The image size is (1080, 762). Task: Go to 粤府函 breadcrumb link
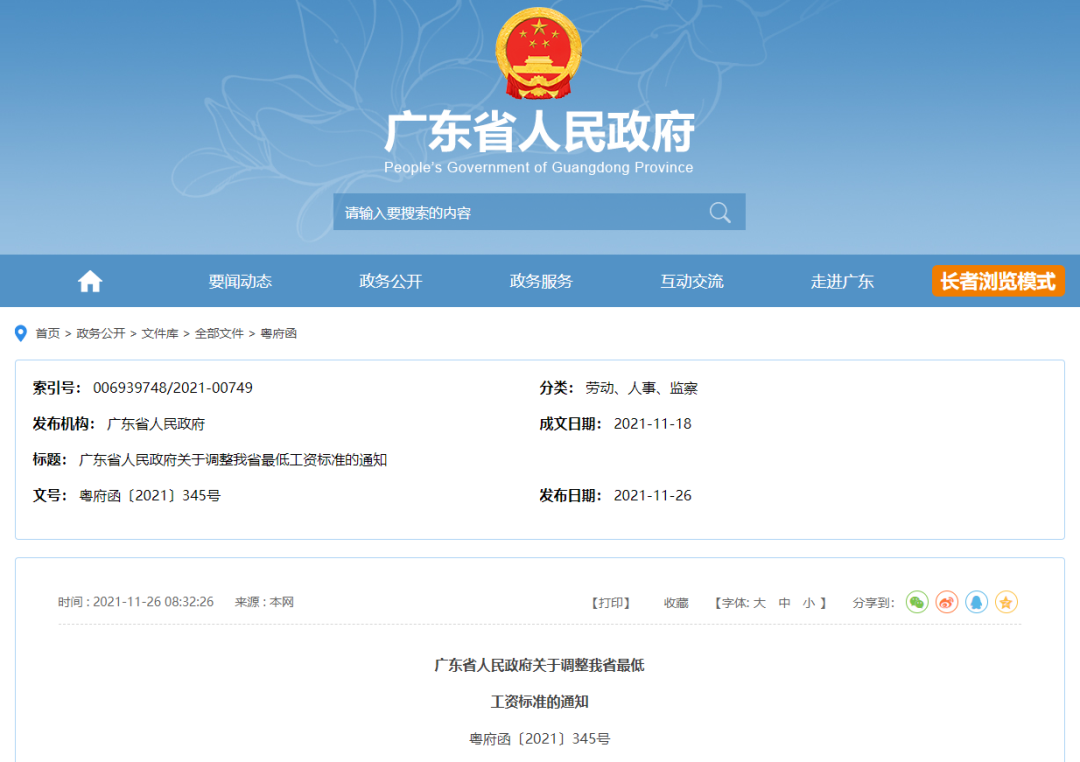click(278, 333)
